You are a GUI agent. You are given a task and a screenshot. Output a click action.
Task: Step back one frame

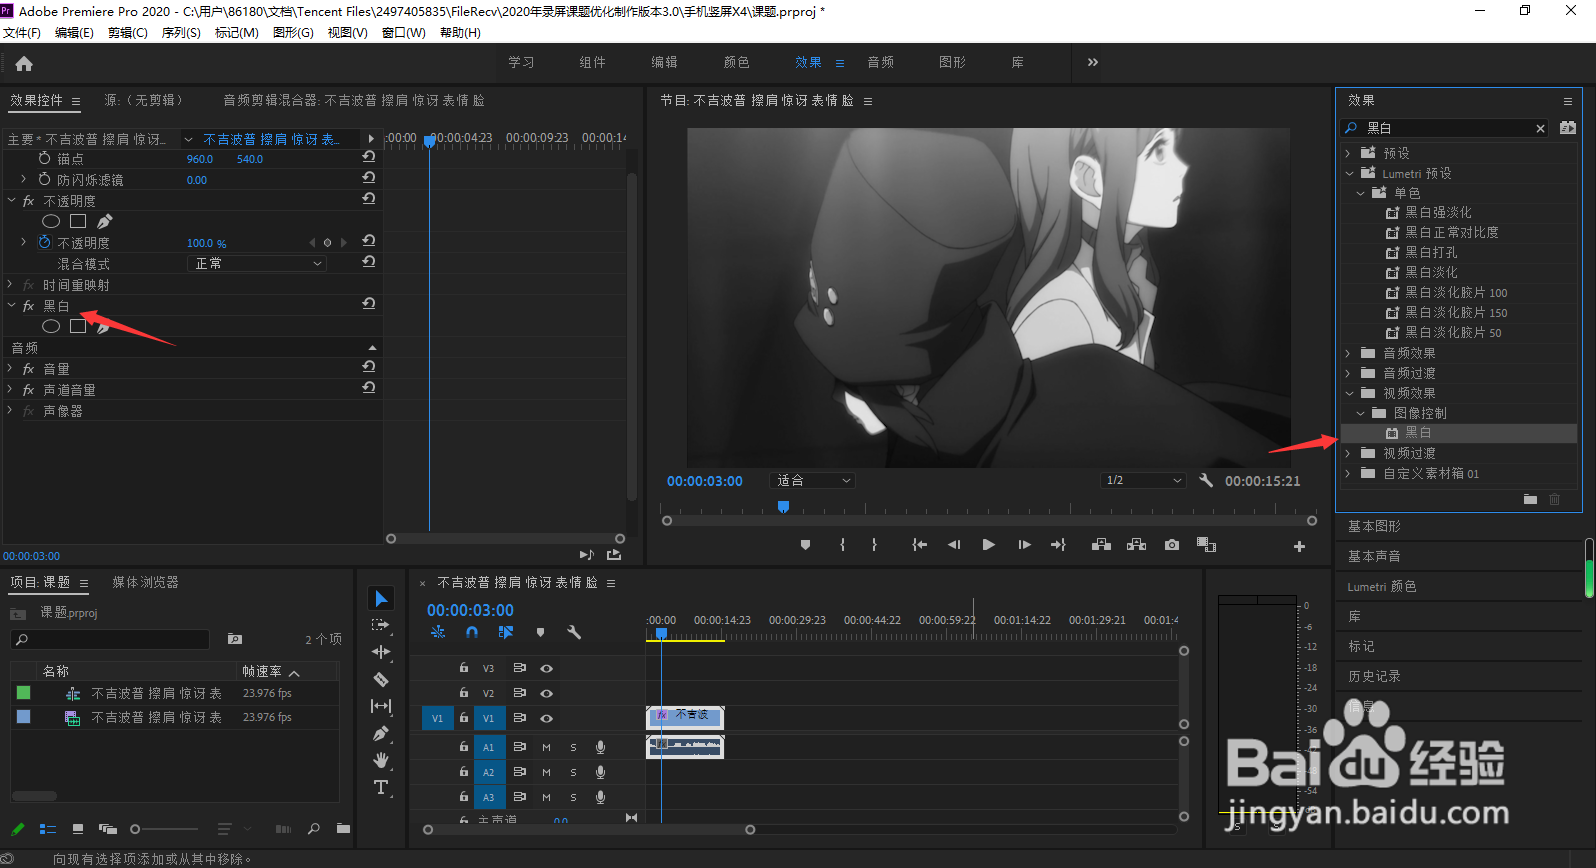click(x=954, y=545)
